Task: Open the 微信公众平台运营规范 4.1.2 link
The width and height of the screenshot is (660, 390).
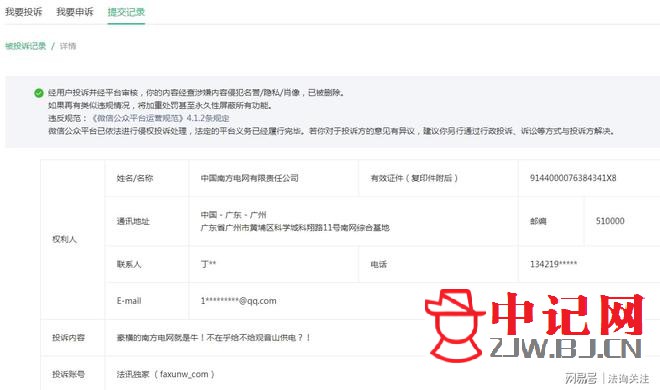Action: coord(160,118)
